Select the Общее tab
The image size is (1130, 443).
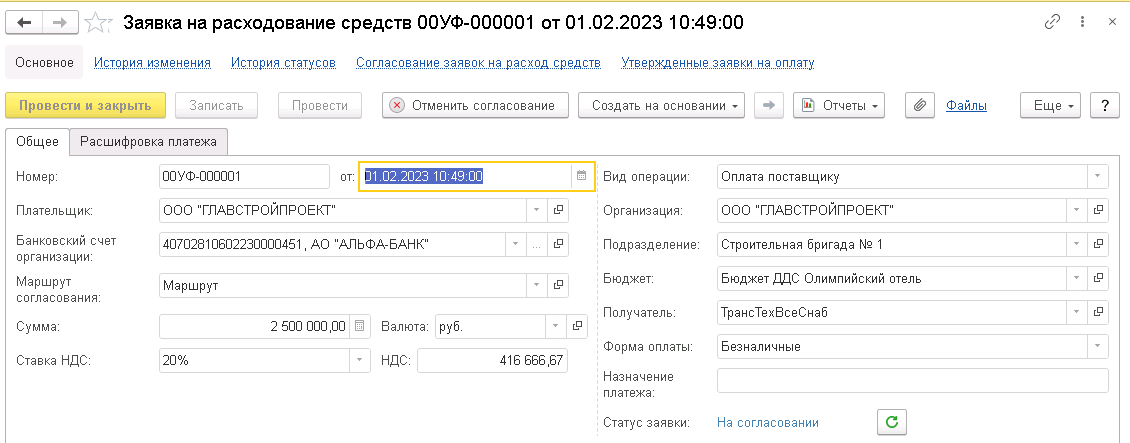[37, 142]
